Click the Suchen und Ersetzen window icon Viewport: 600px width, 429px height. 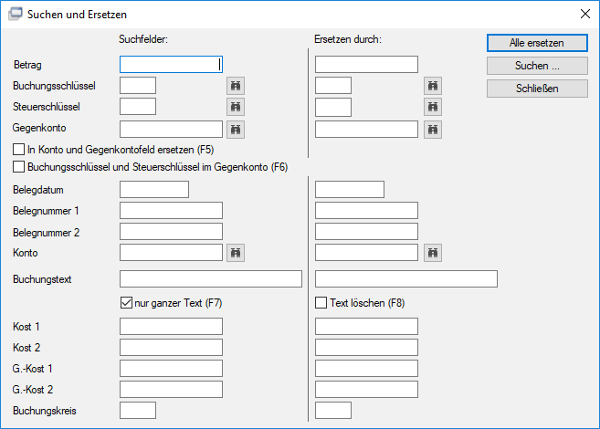(x=15, y=14)
